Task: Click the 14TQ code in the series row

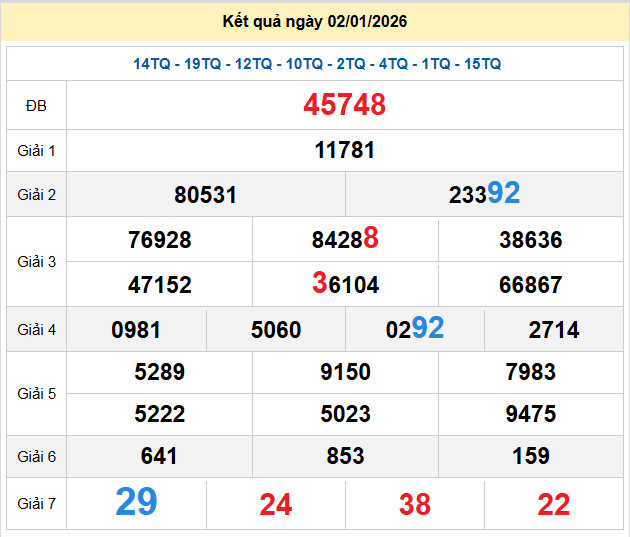Action: click(151, 64)
